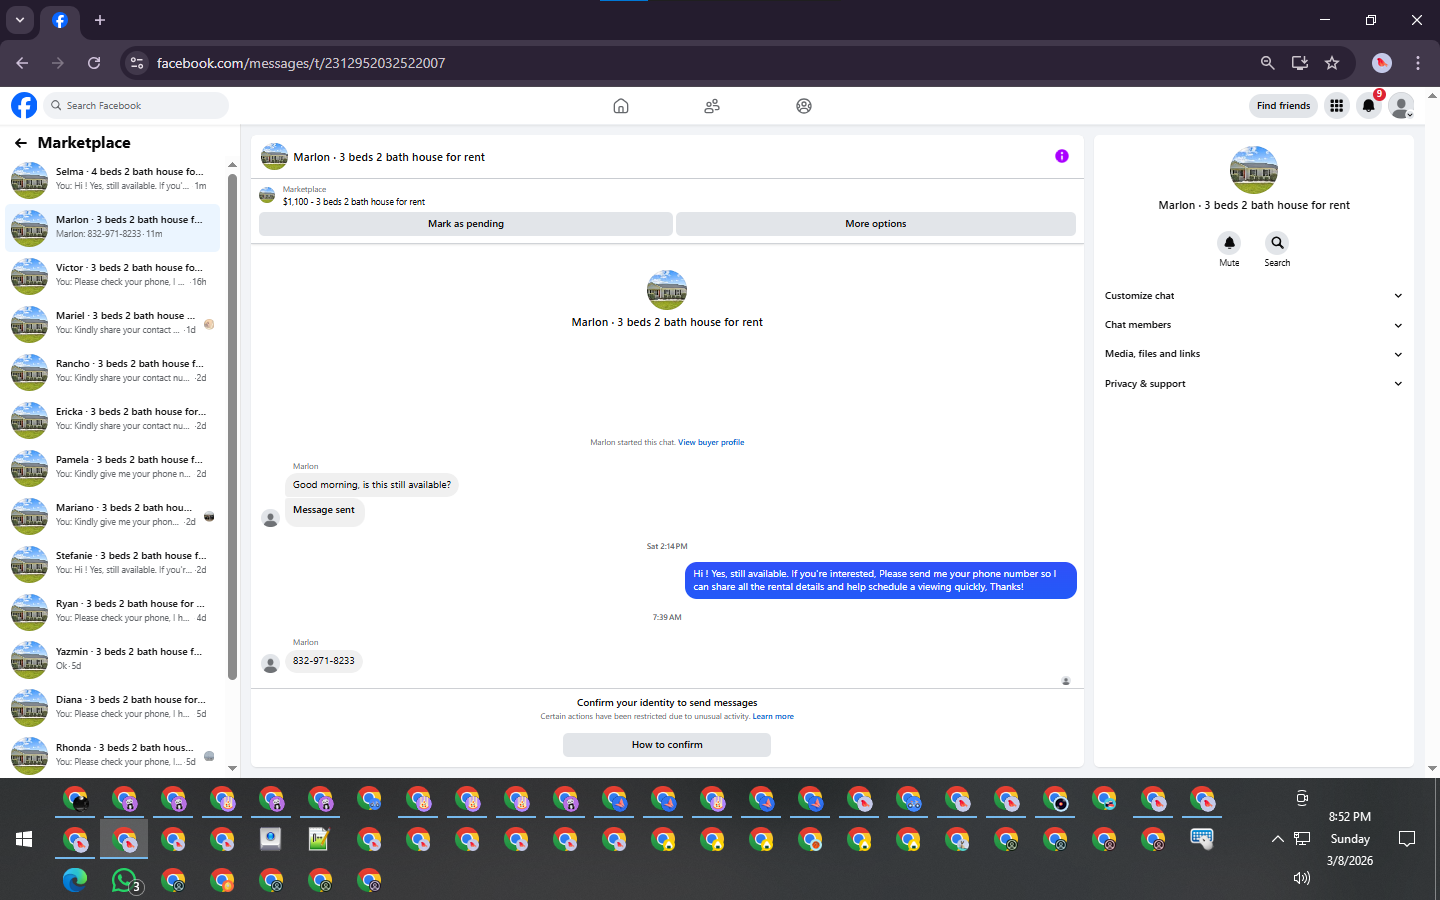Click the active Facebook browser tab
Screen dimensions: 1440x900
coord(60,20)
